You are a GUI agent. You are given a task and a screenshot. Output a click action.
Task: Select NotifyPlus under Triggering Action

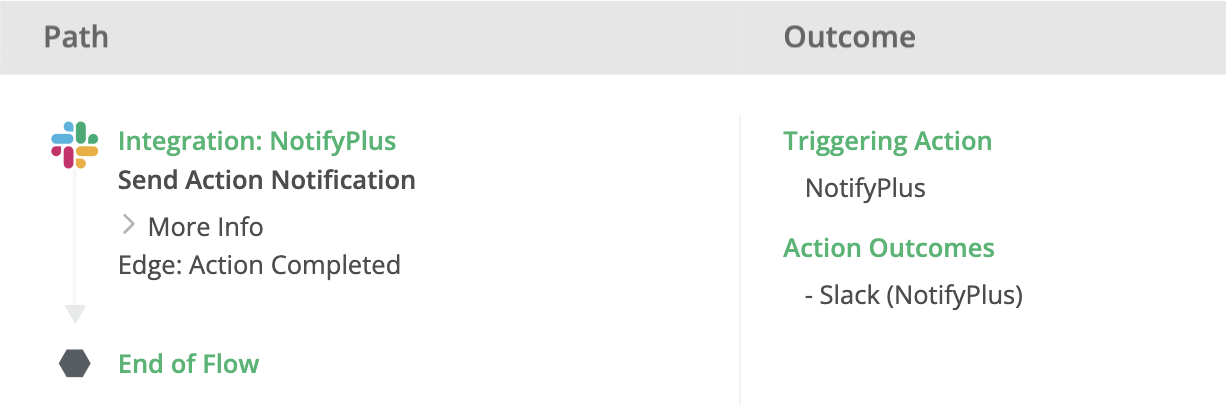click(865, 188)
